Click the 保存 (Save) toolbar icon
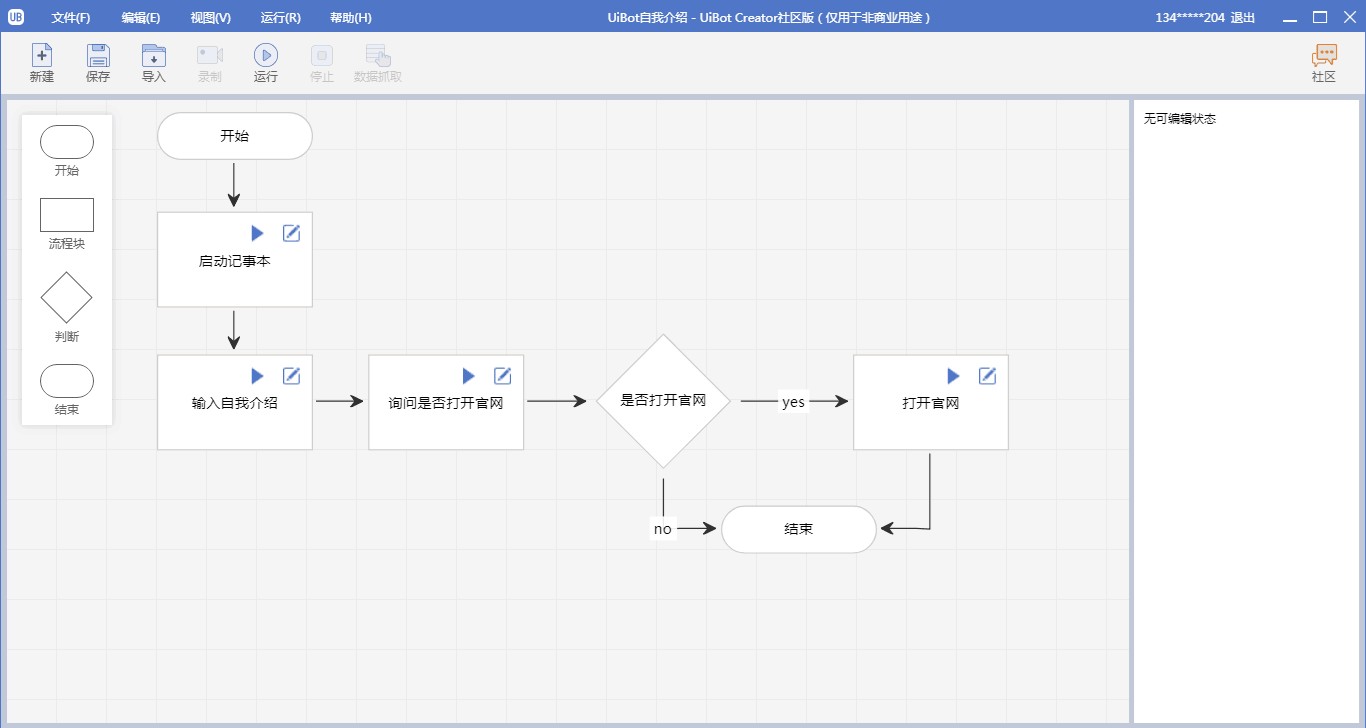 [98, 56]
